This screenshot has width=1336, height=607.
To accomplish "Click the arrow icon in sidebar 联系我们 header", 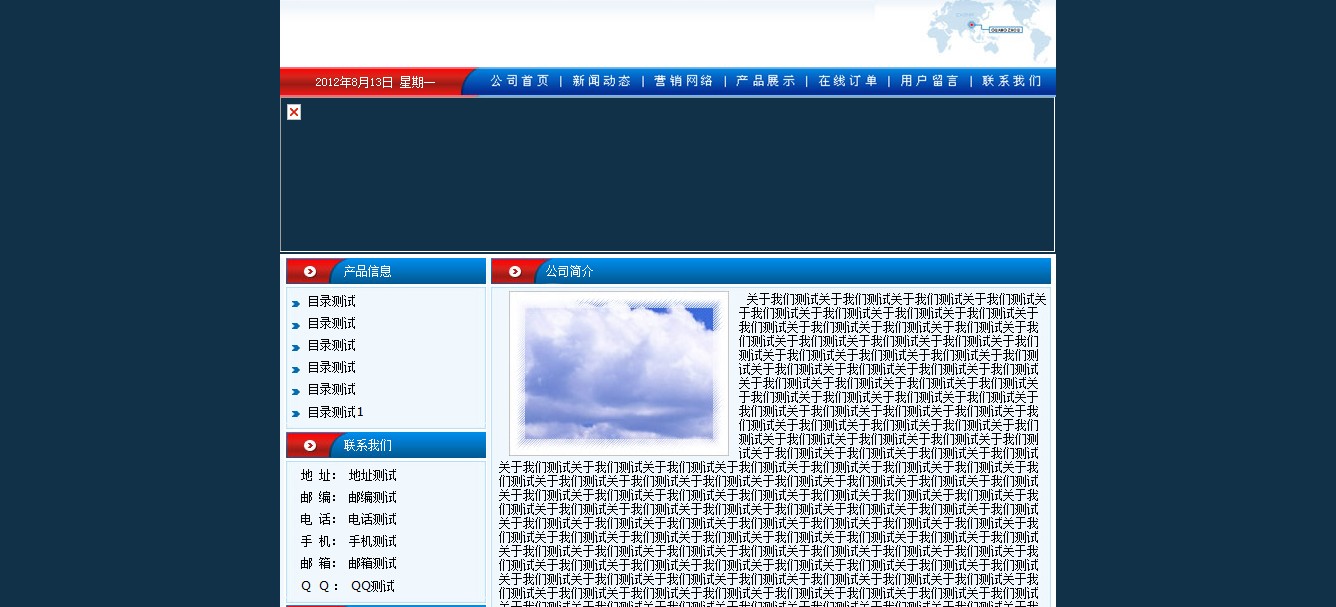I will (310, 445).
